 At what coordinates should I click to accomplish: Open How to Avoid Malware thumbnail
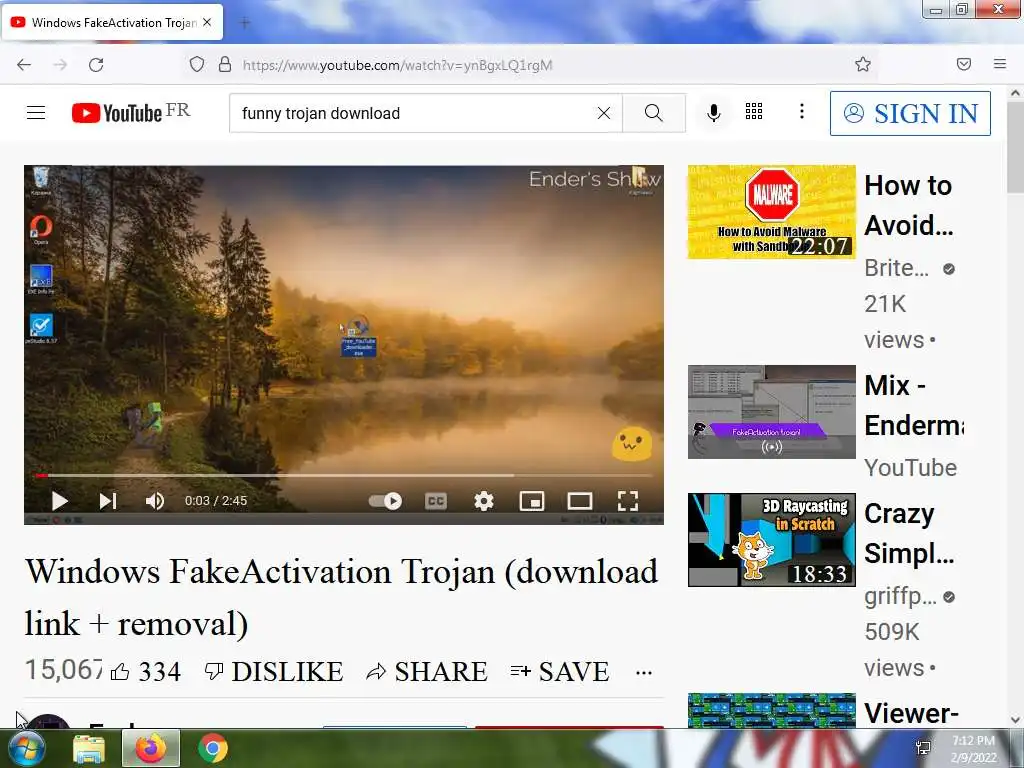pos(771,212)
